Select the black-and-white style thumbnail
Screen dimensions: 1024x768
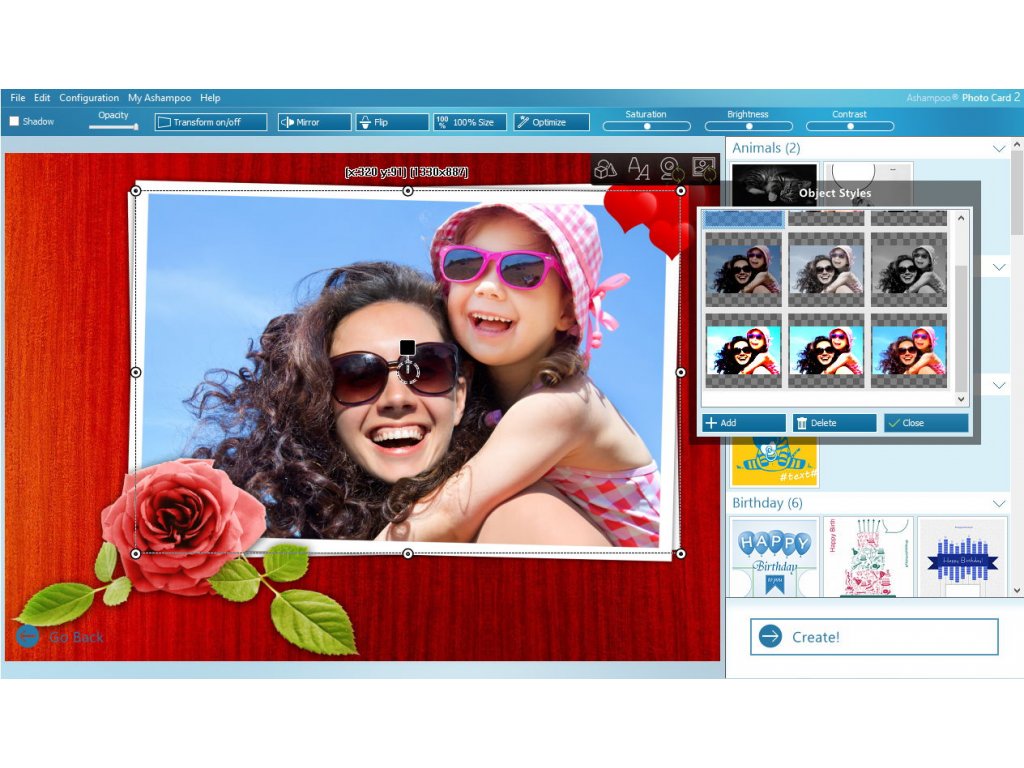pos(909,269)
